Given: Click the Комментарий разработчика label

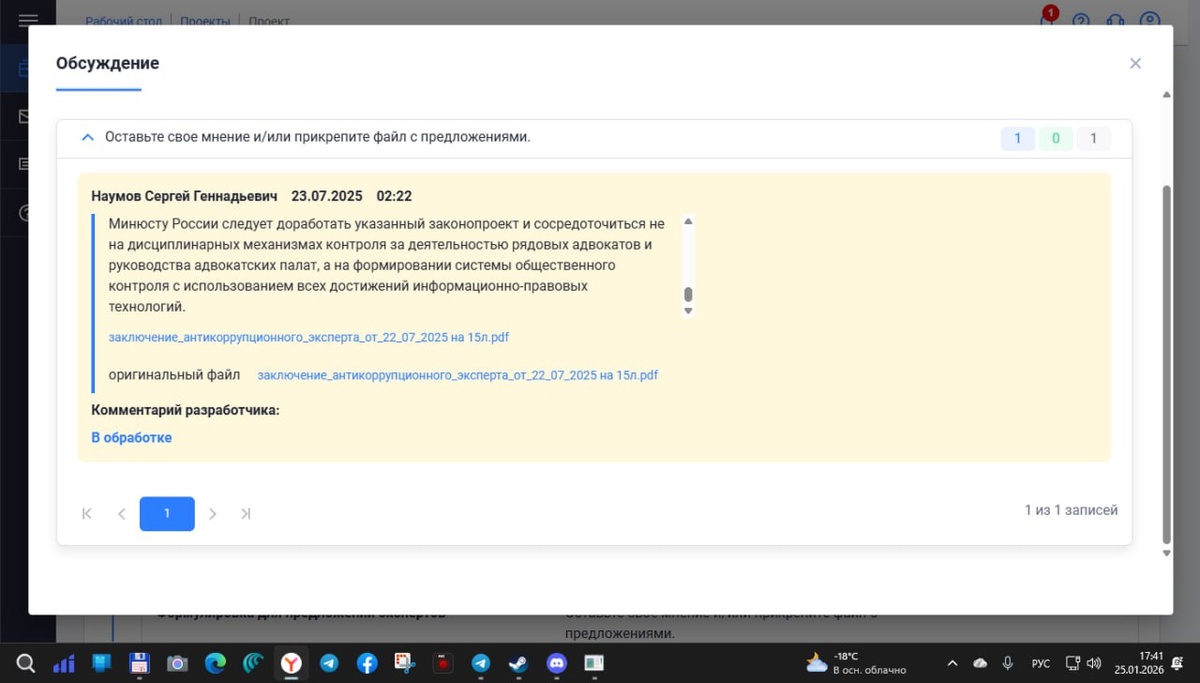Looking at the screenshot, I should (x=185, y=410).
